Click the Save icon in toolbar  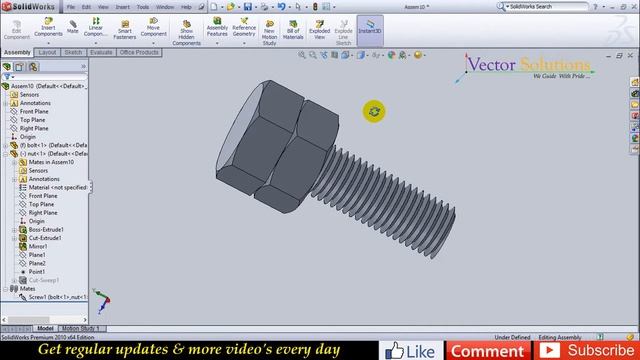tap(248, 7)
